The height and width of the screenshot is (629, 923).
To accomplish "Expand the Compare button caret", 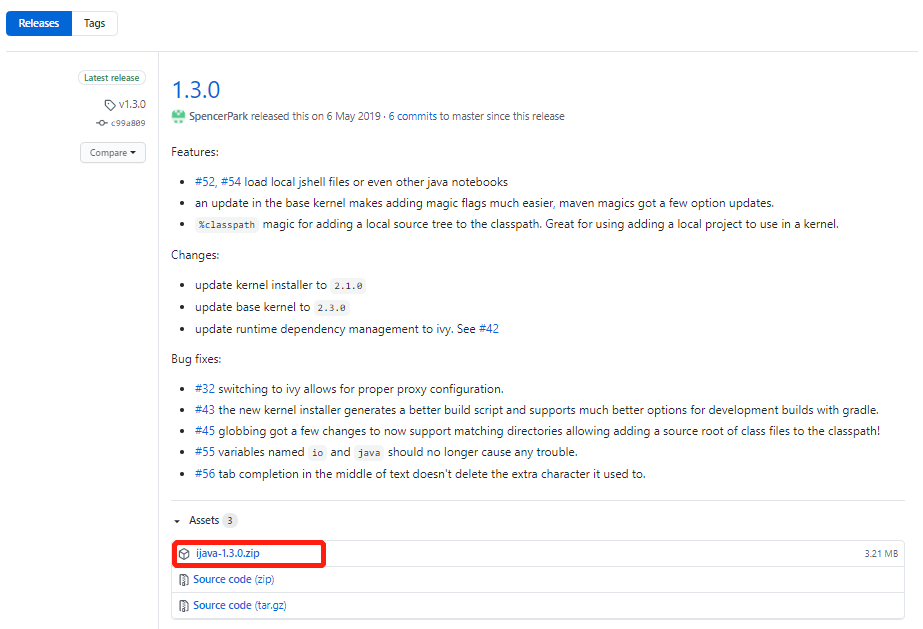I will click(x=132, y=152).
